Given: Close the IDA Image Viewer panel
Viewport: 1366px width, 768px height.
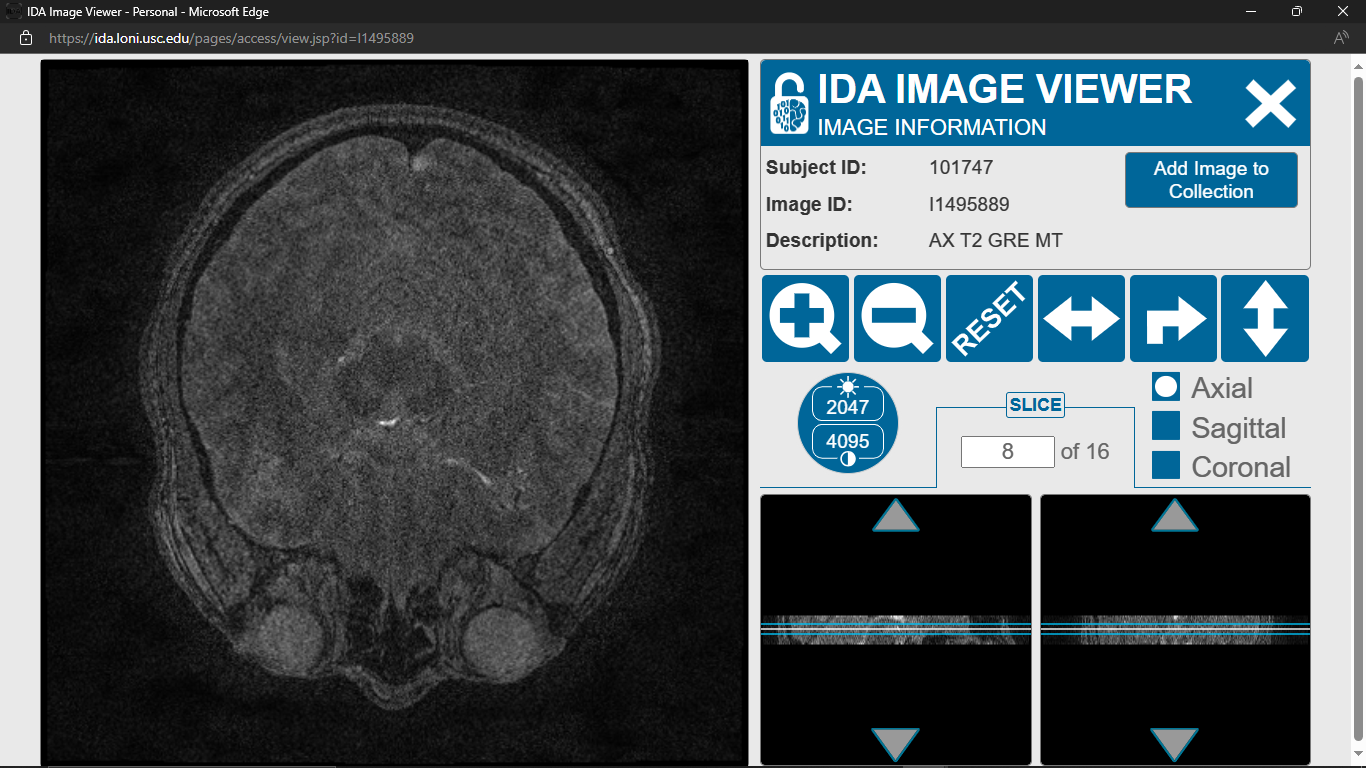Looking at the screenshot, I should (x=1269, y=103).
